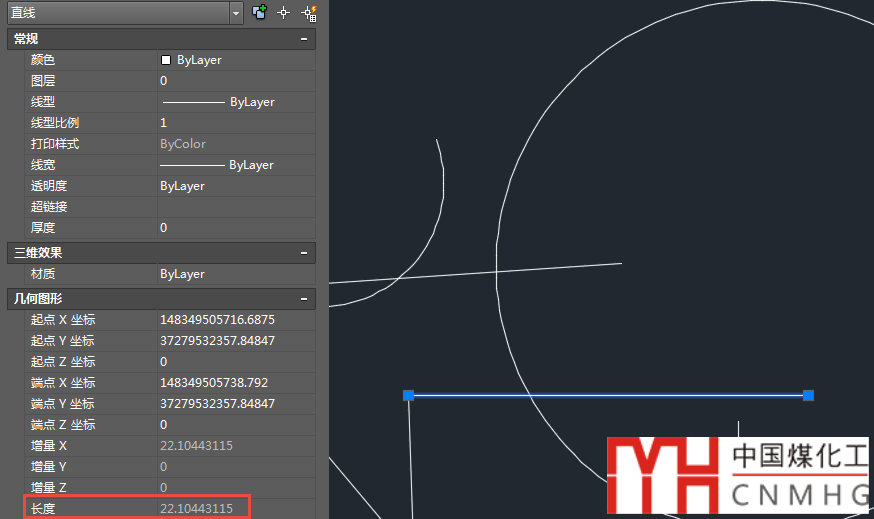
Task: Click the Toggle PICKADD value icon
Action: [260, 13]
